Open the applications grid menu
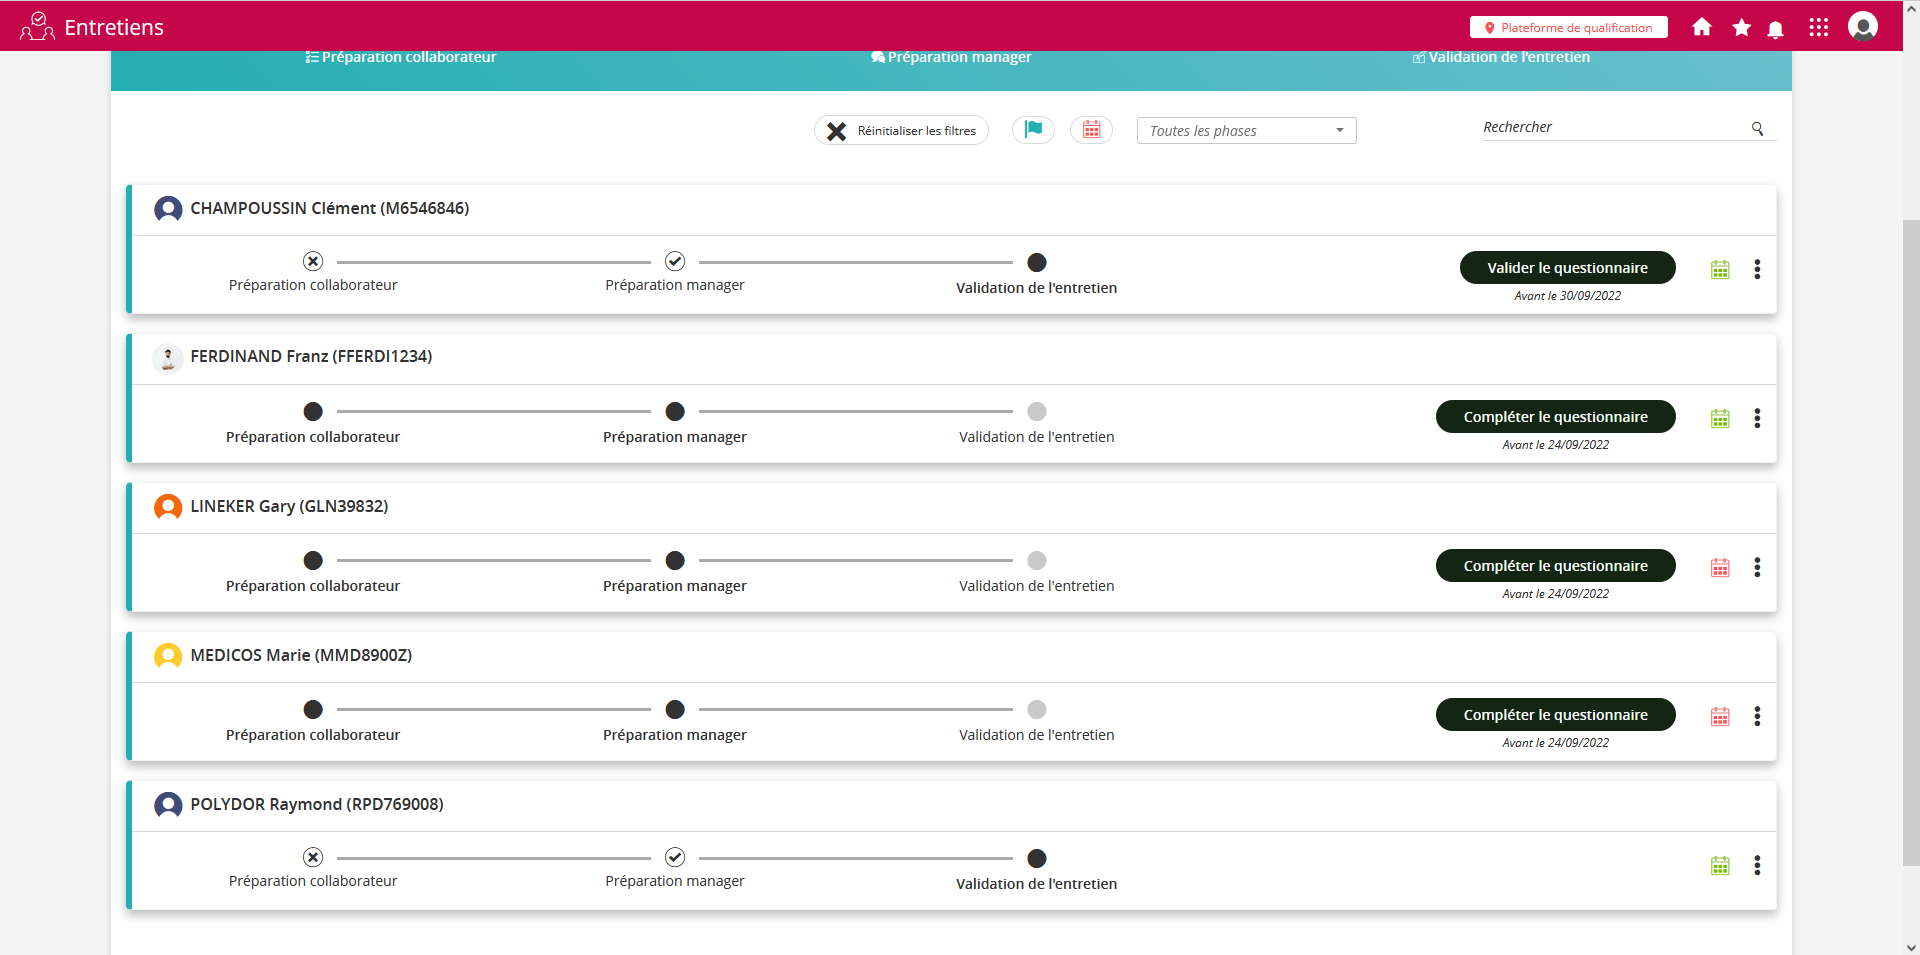This screenshot has width=1920, height=955. (1818, 28)
